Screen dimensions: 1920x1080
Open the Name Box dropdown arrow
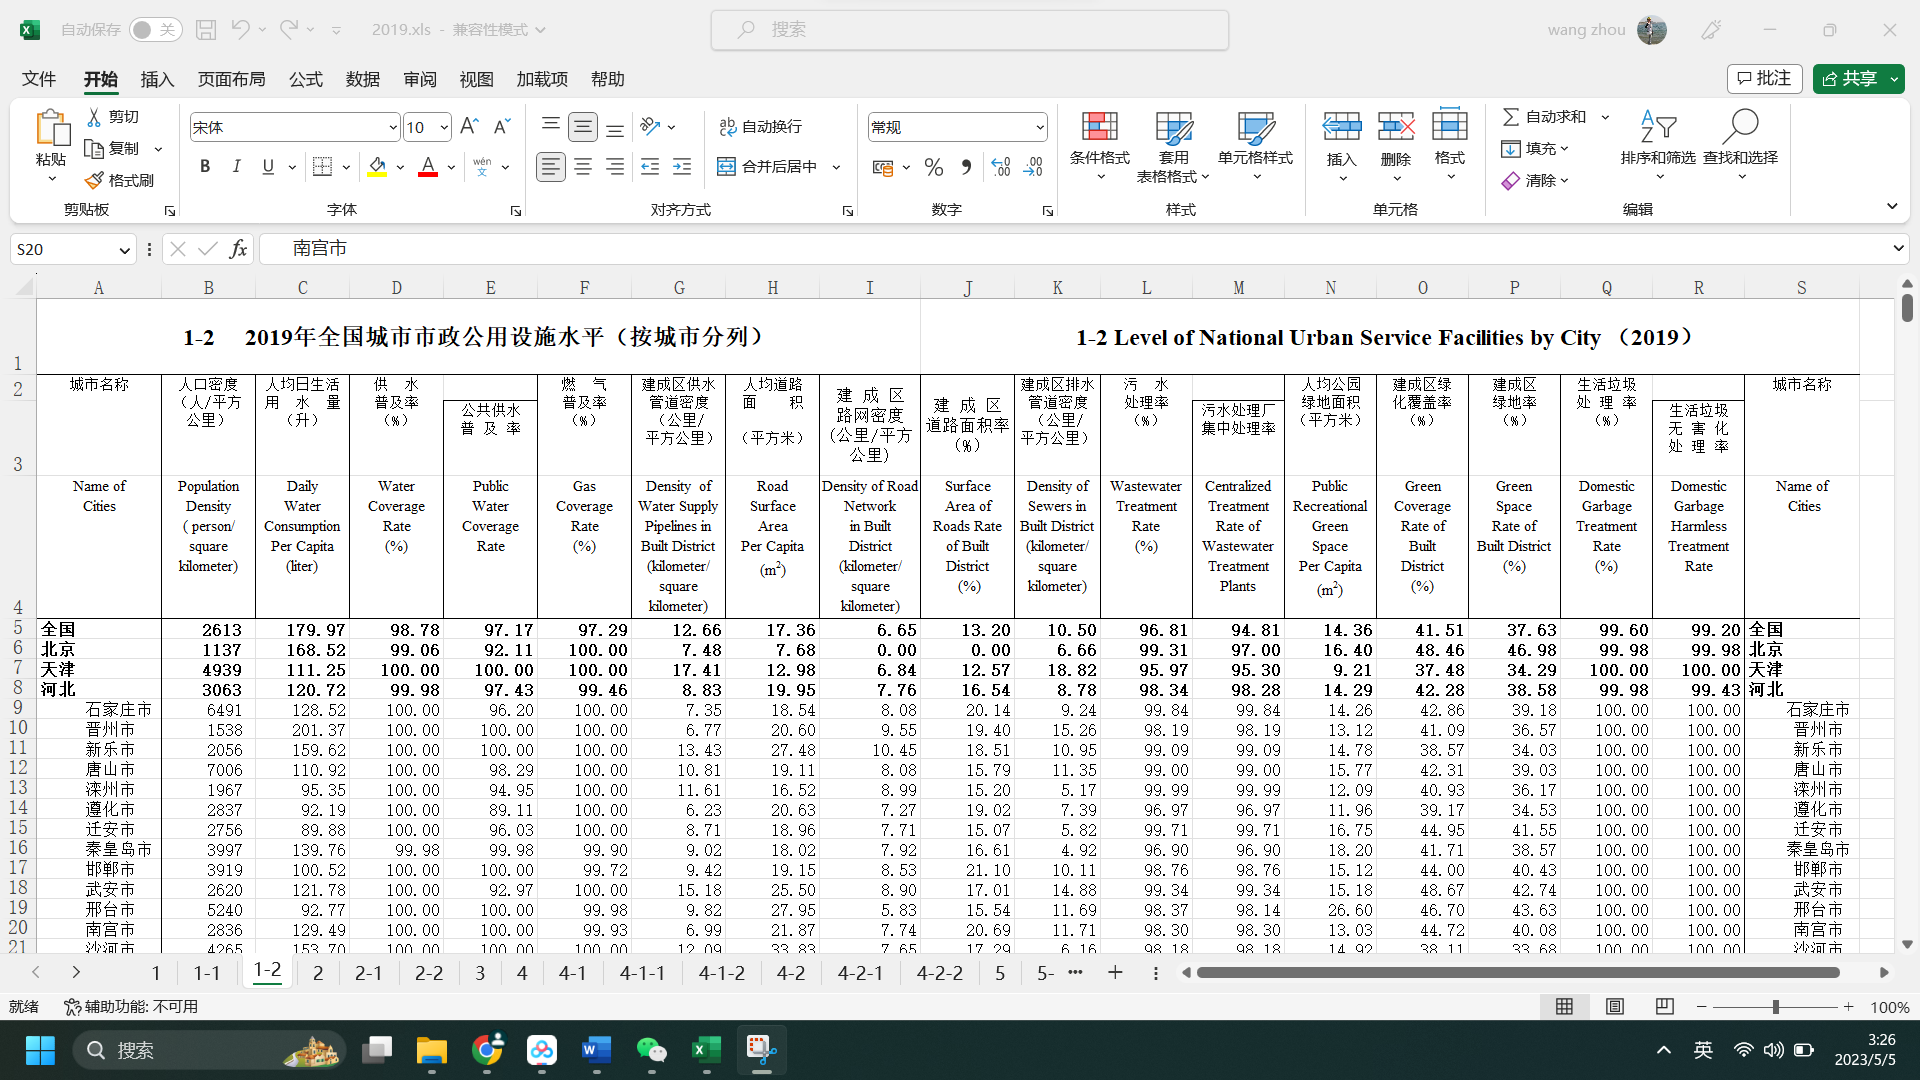coord(124,250)
